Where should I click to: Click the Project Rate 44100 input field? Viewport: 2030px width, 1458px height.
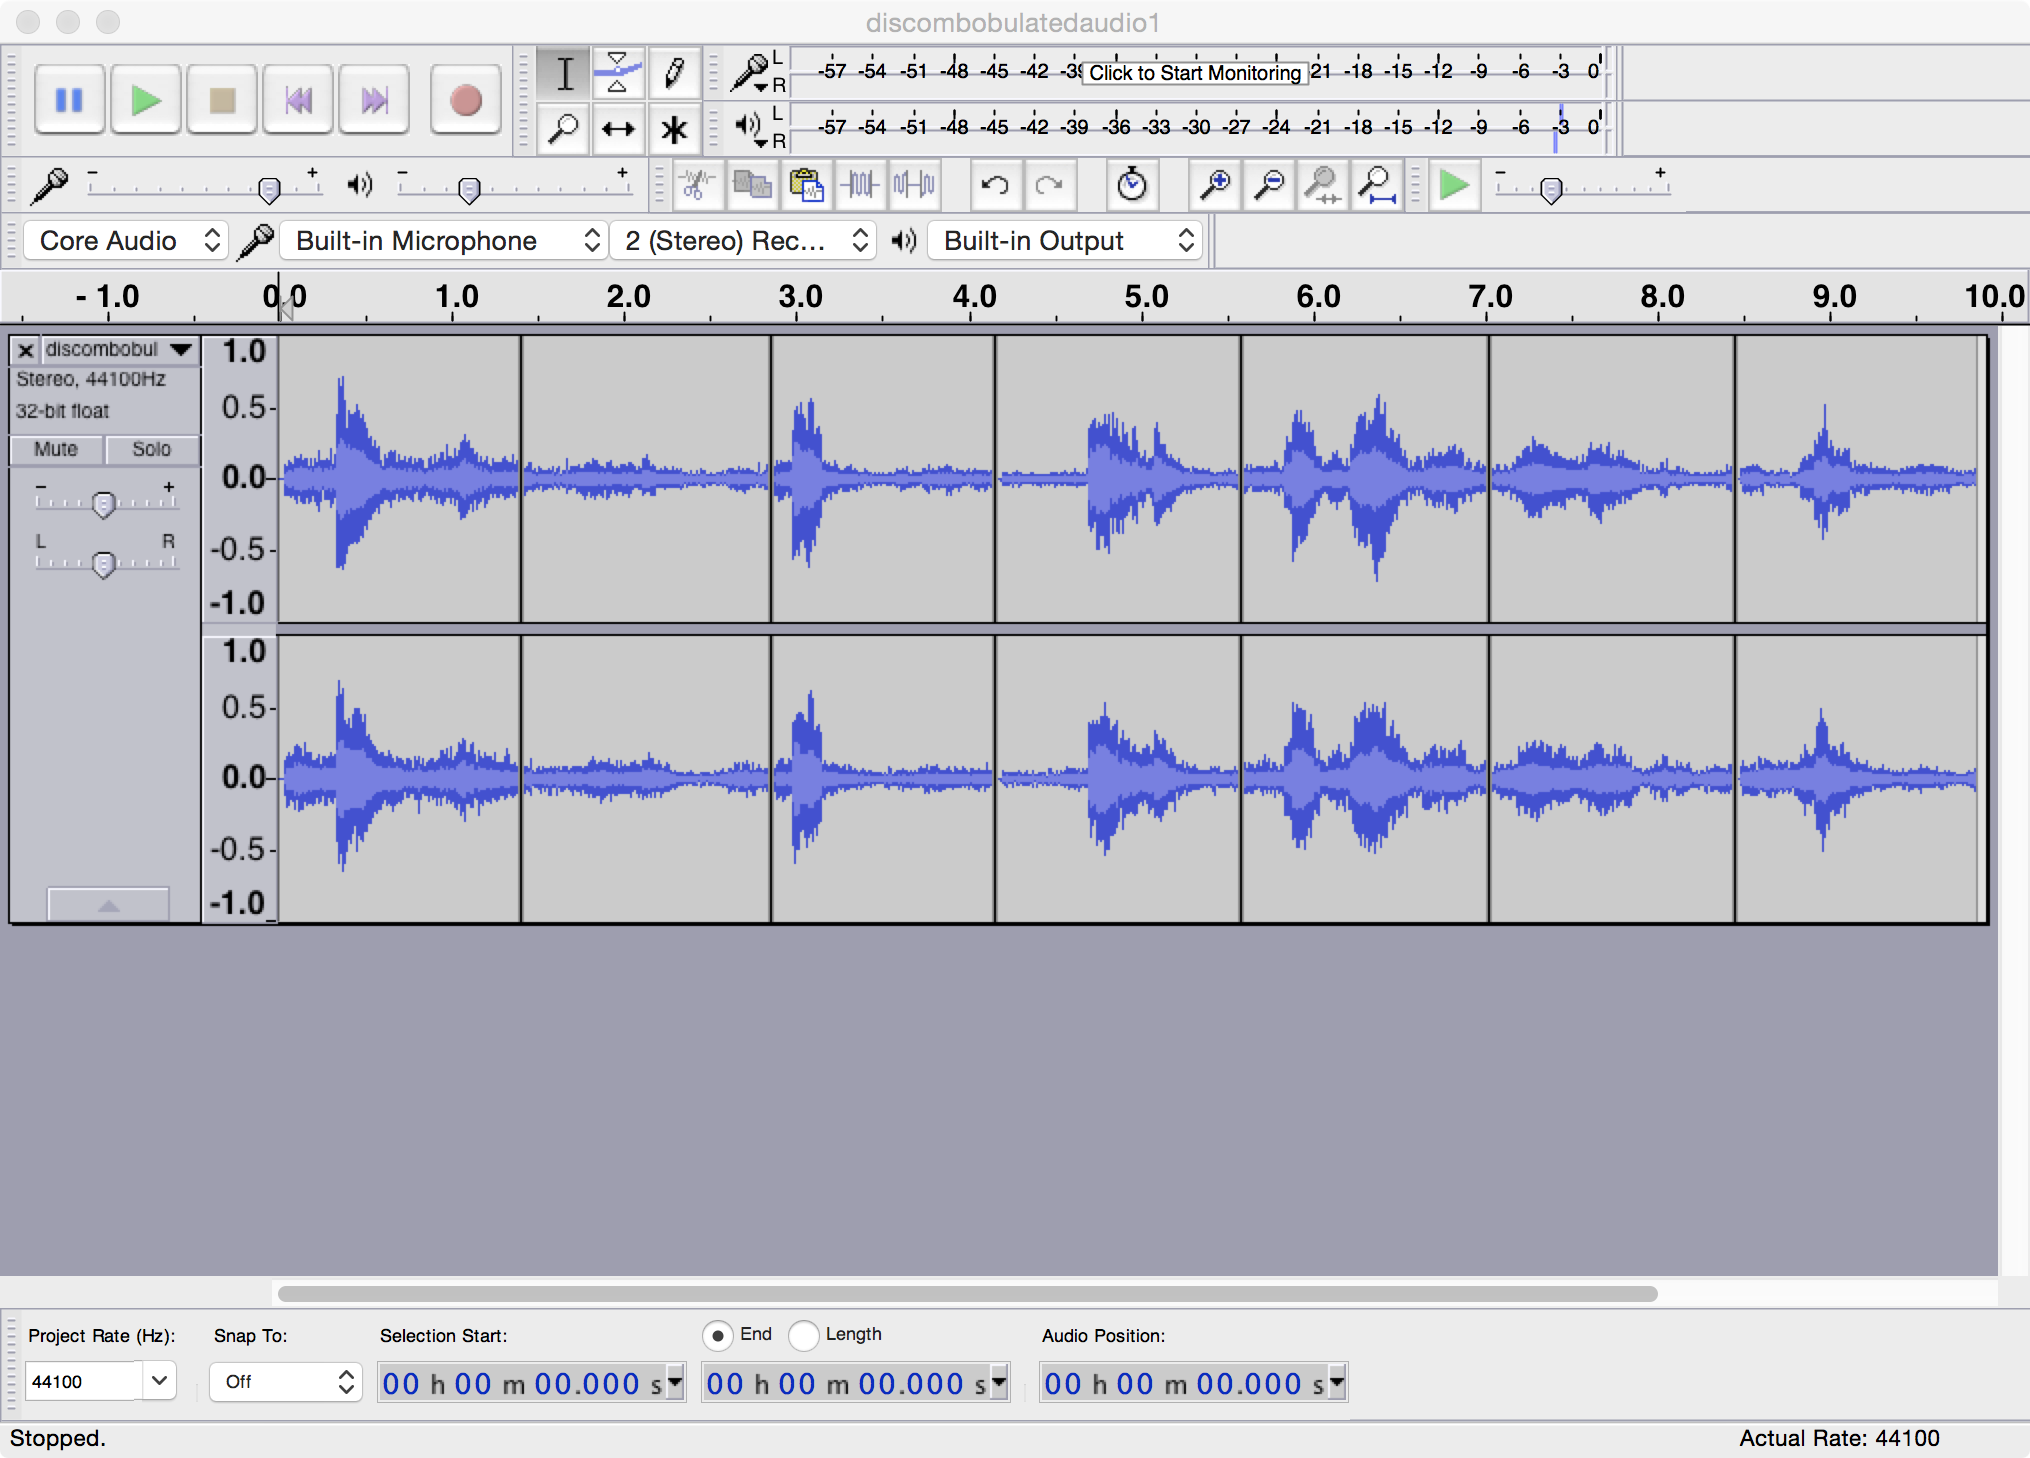(x=84, y=1381)
